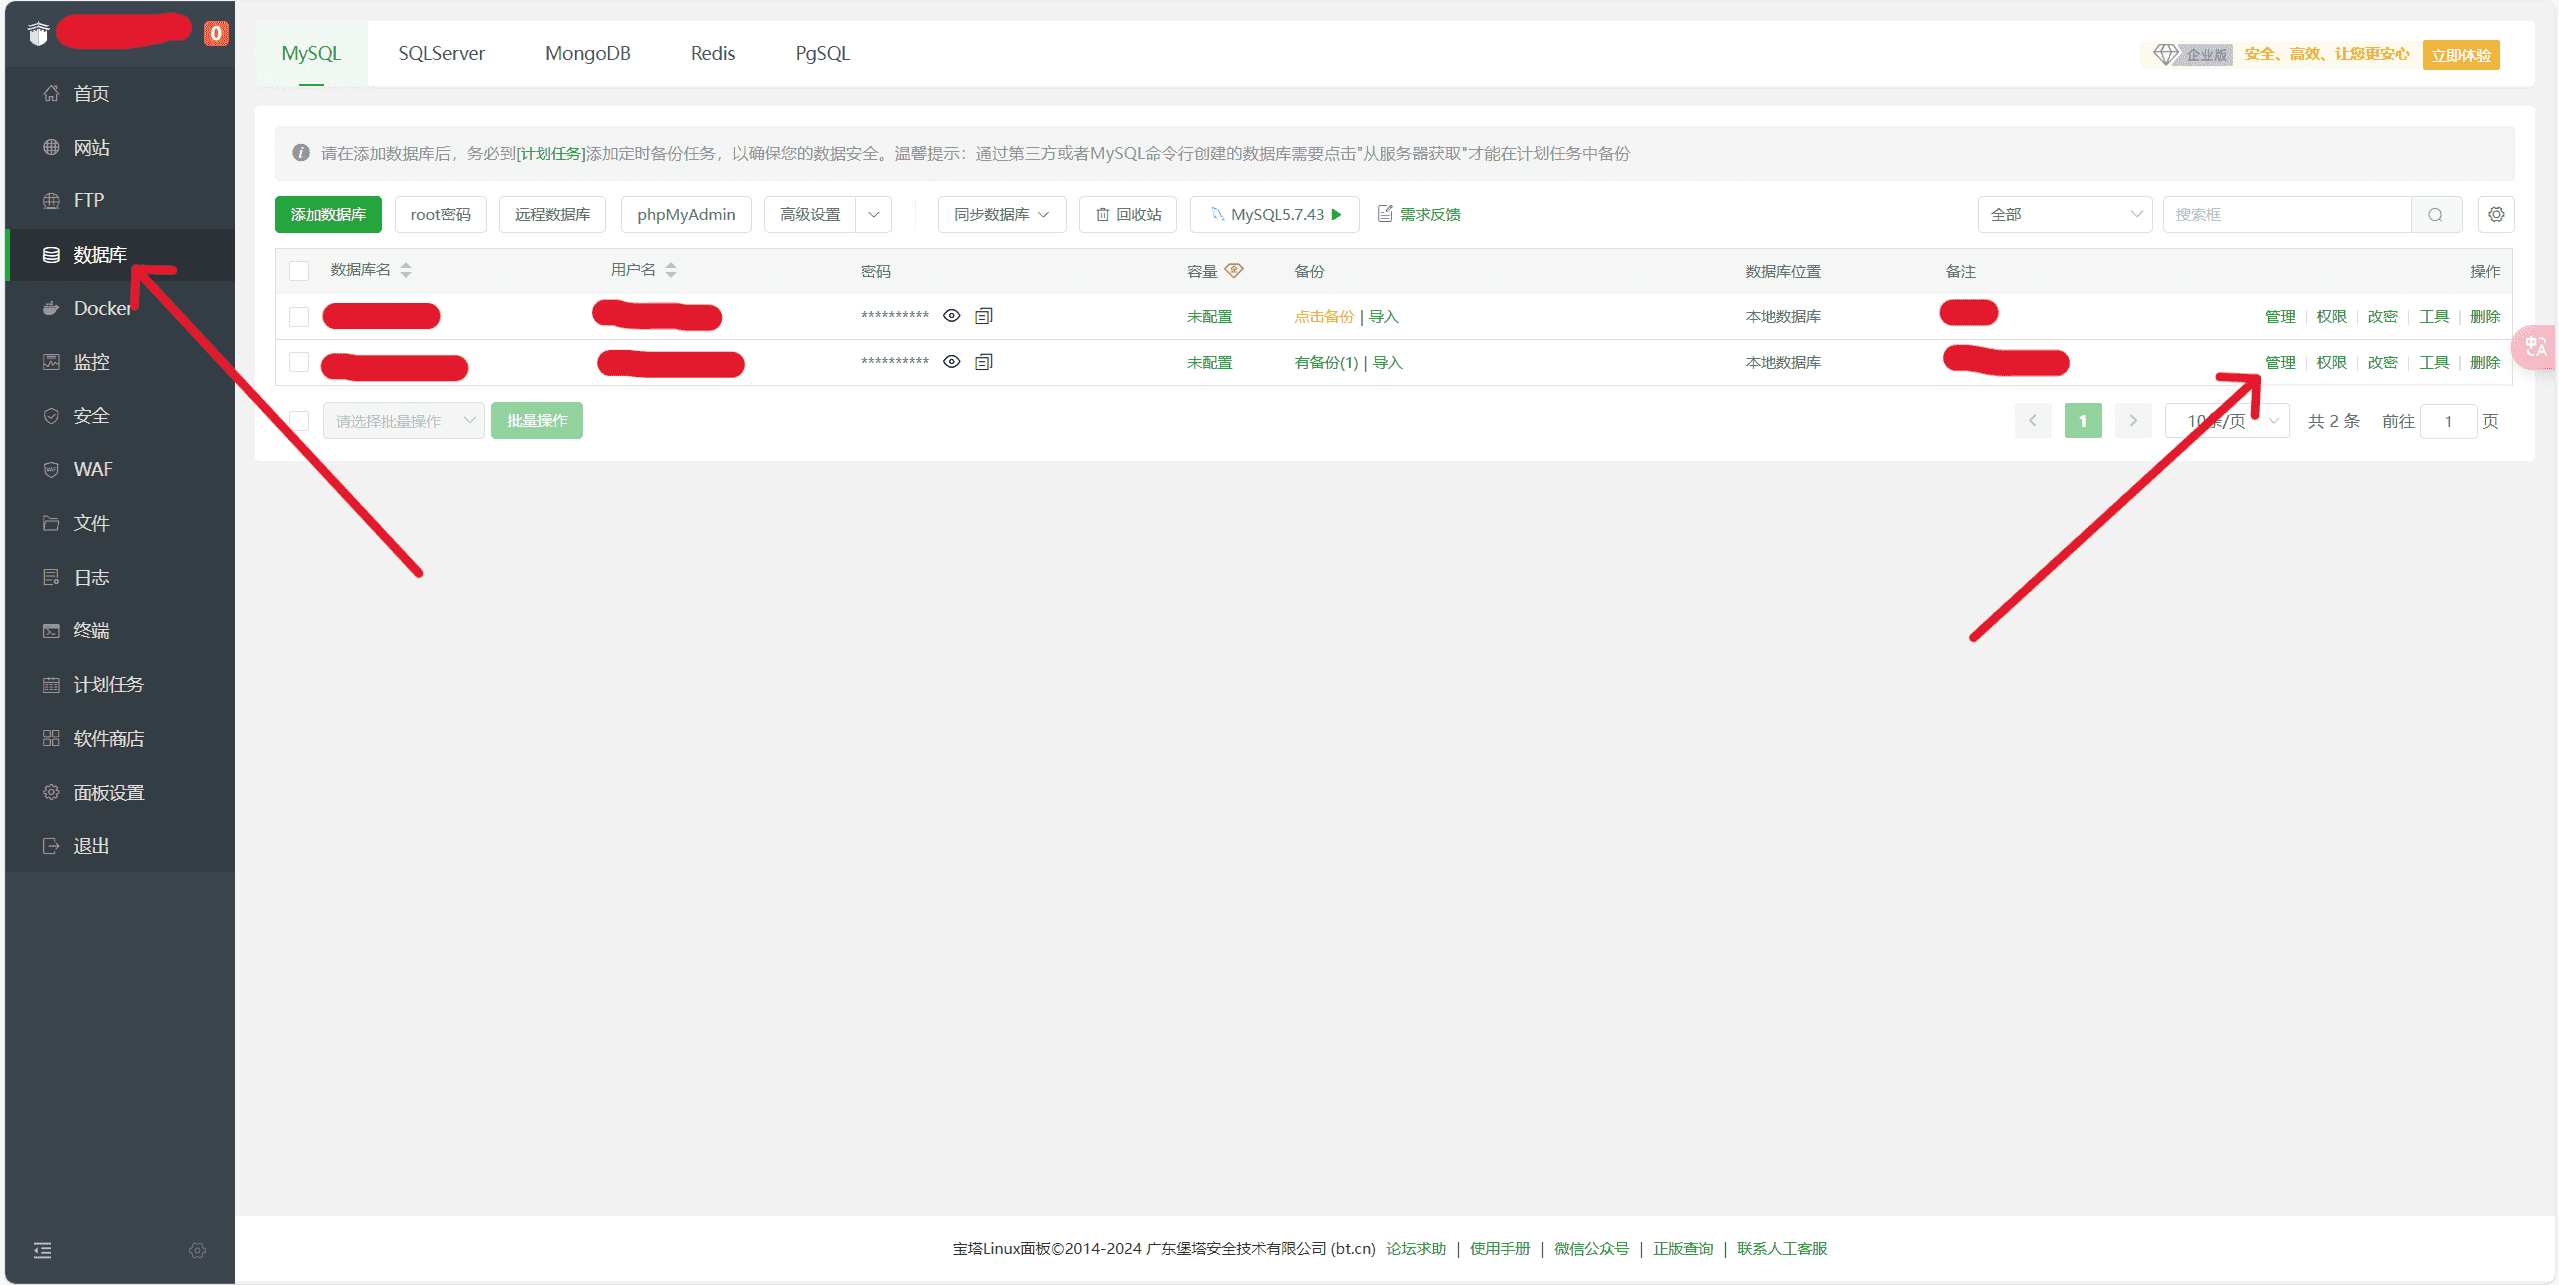This screenshot has width=2559, height=1285.
Task: Open the 全部 filter dropdown
Action: pos(2064,213)
